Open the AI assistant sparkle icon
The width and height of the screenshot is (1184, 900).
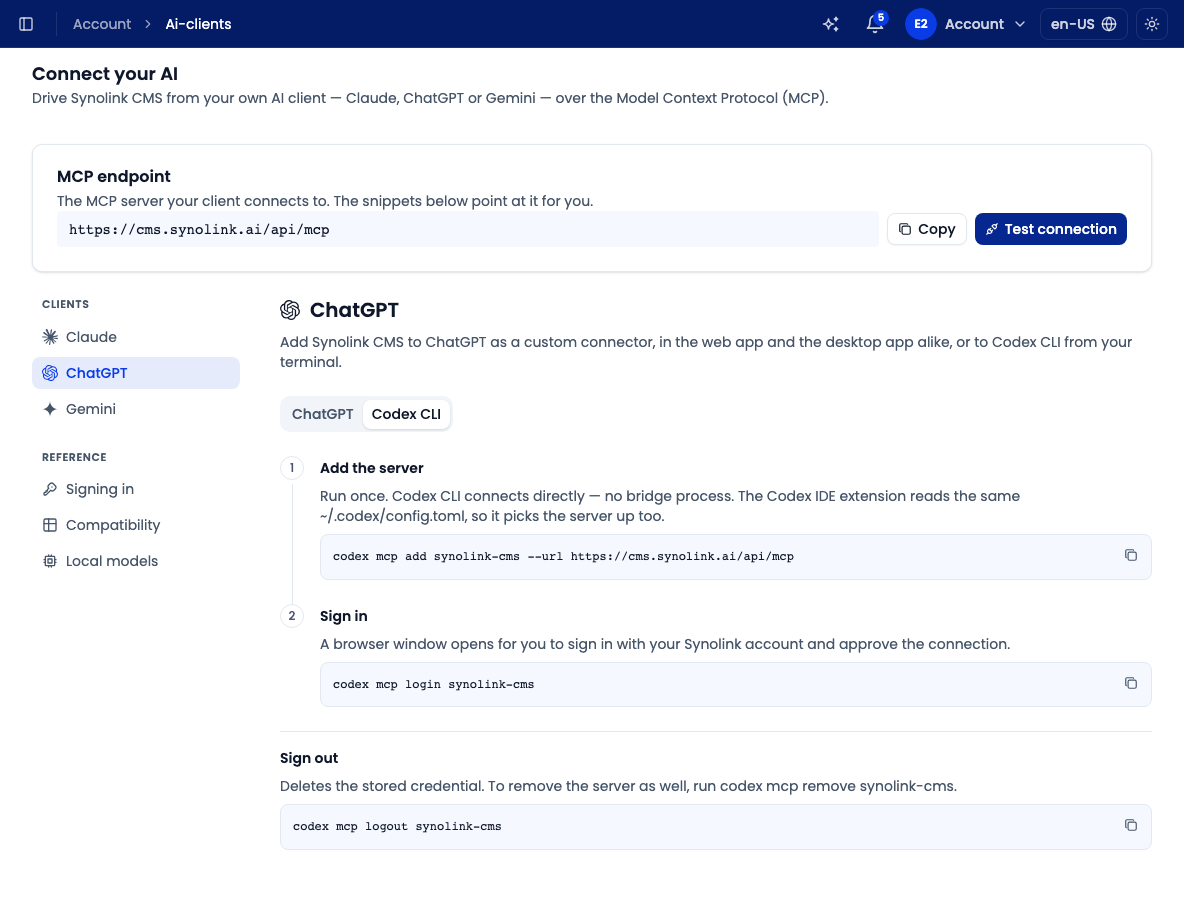[x=831, y=24]
